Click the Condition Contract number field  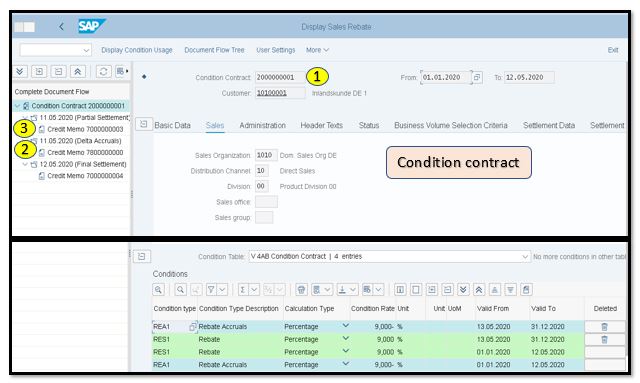(280, 77)
